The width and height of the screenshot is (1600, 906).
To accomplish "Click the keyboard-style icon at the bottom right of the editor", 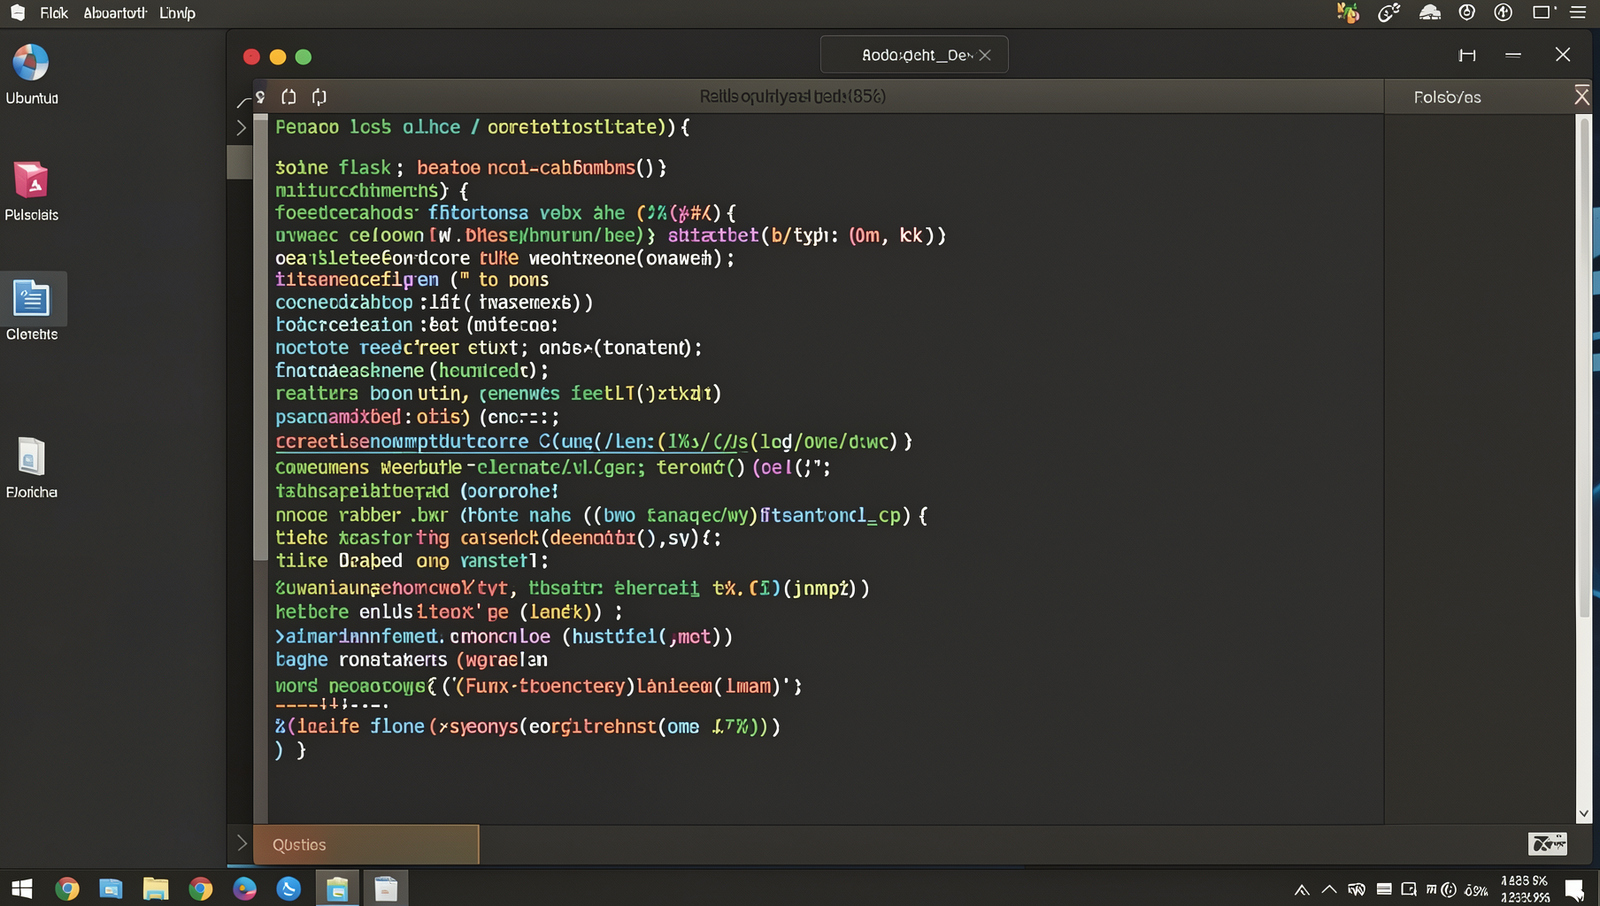I will click(x=1548, y=844).
